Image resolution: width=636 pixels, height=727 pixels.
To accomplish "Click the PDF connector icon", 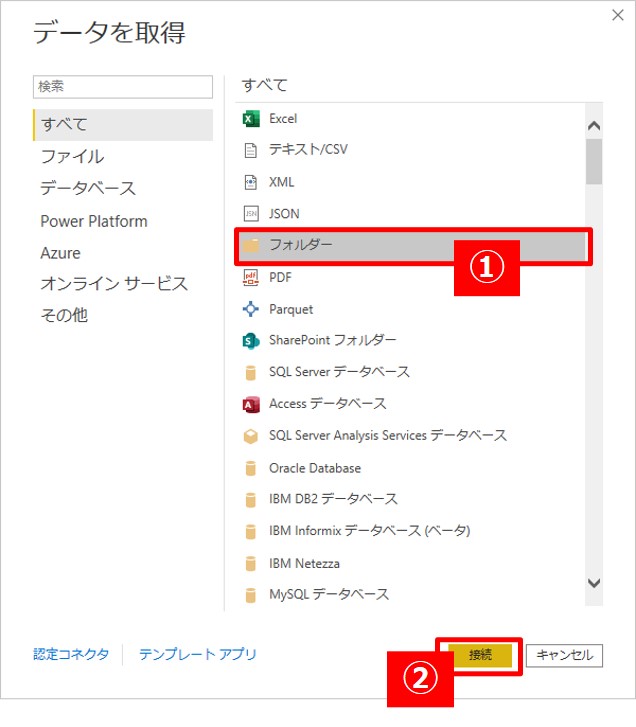I will (x=251, y=277).
